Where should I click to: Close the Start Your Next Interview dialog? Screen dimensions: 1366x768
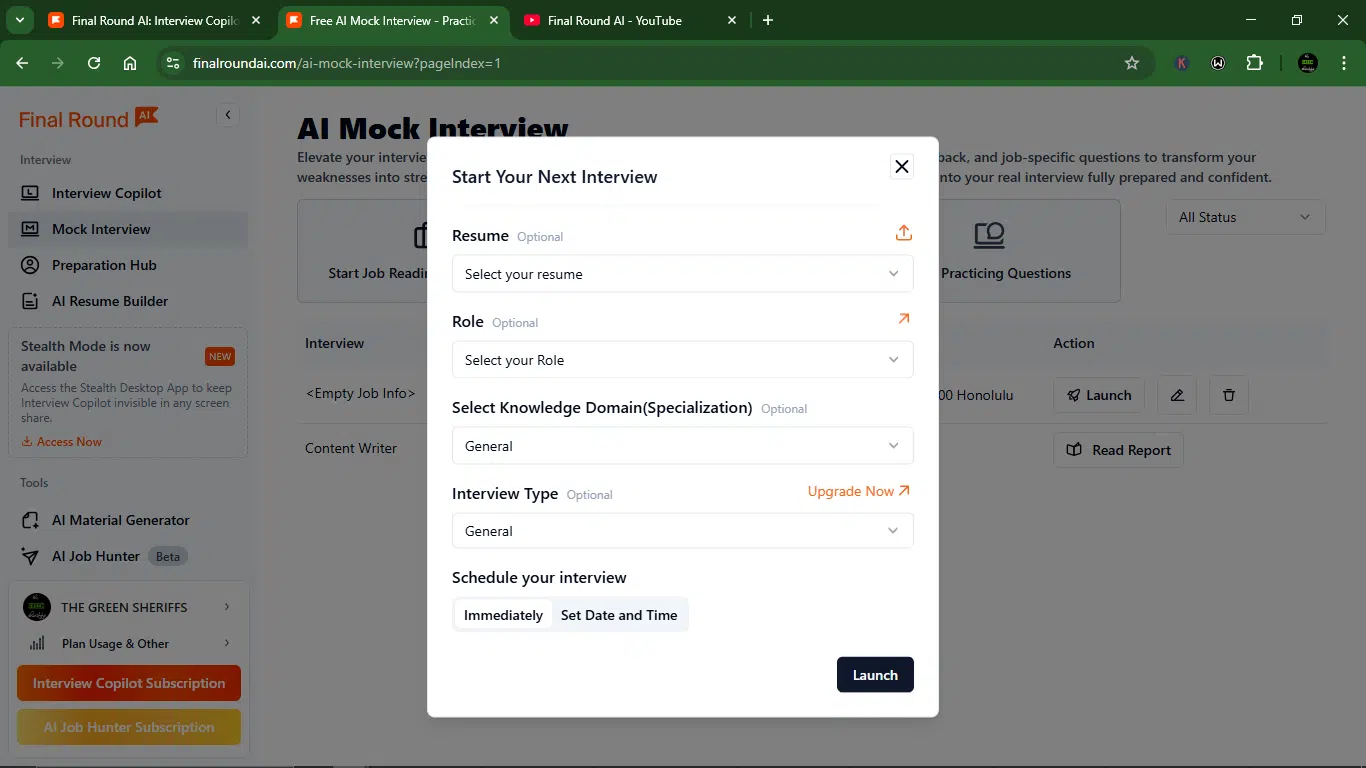click(902, 167)
